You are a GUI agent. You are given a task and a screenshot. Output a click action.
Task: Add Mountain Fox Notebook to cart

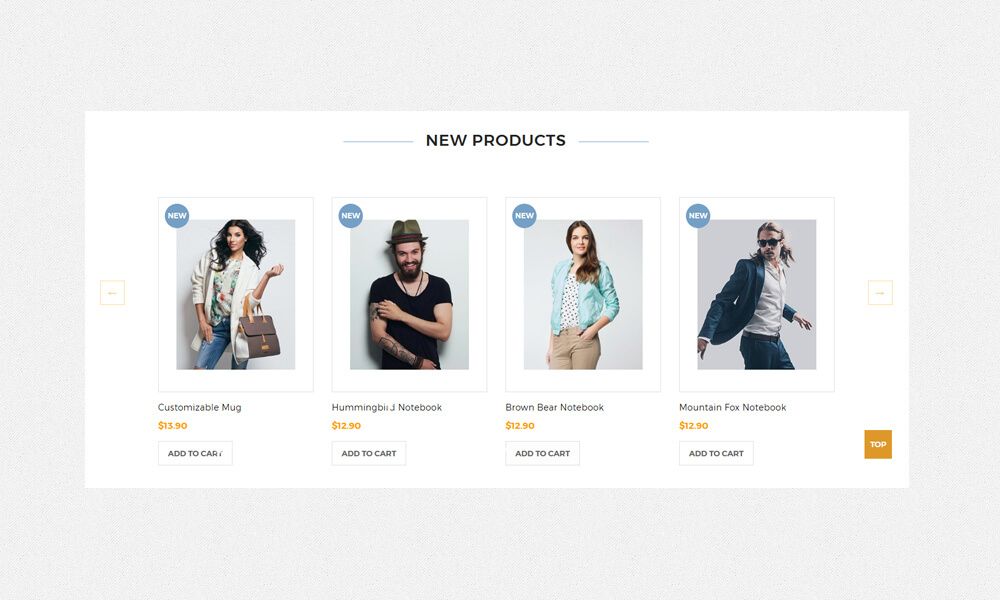tap(716, 453)
